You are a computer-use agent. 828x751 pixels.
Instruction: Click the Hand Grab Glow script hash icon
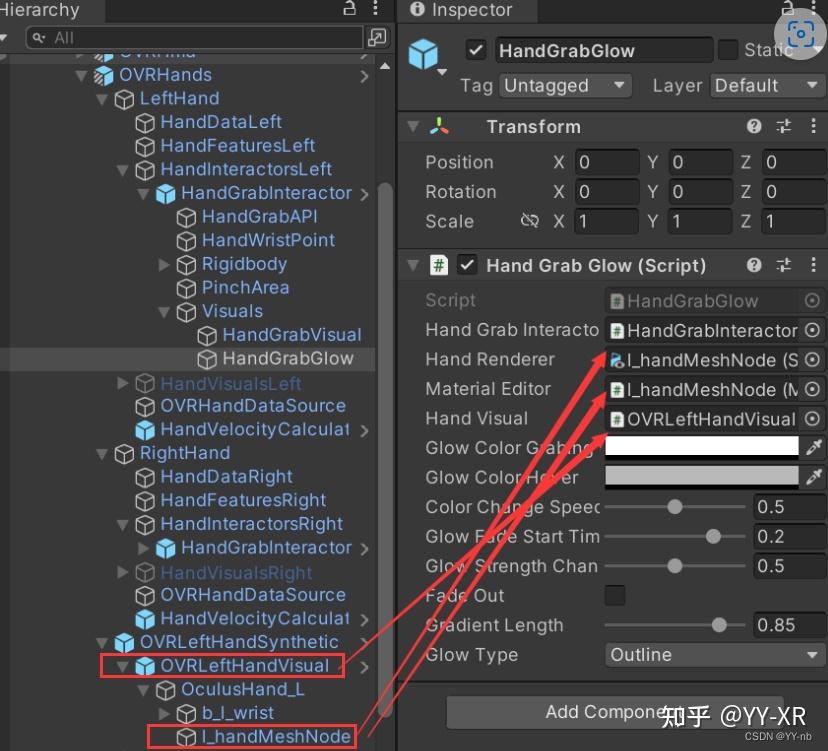pyautogui.click(x=438, y=265)
